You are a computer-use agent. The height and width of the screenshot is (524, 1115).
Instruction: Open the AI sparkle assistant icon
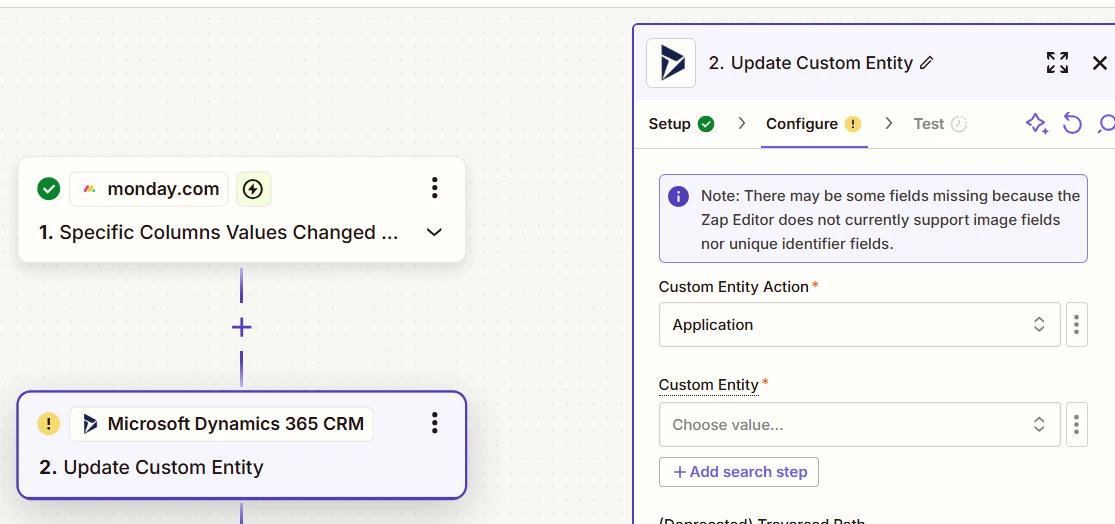pyautogui.click(x=1037, y=124)
